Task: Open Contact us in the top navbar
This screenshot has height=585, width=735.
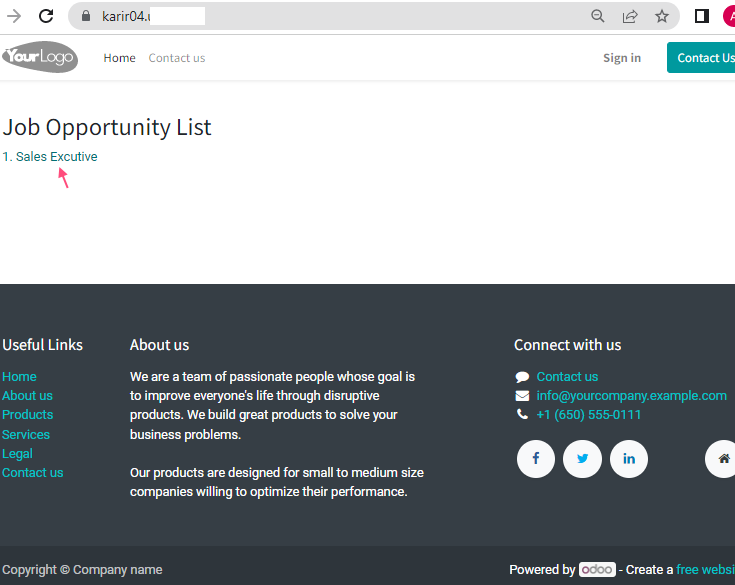Action: pyautogui.click(x=177, y=58)
